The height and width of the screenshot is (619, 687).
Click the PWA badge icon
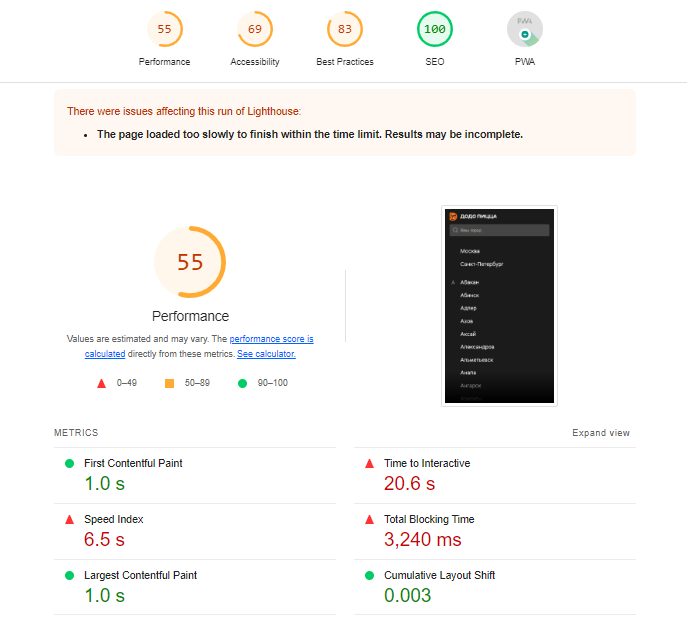point(525,30)
